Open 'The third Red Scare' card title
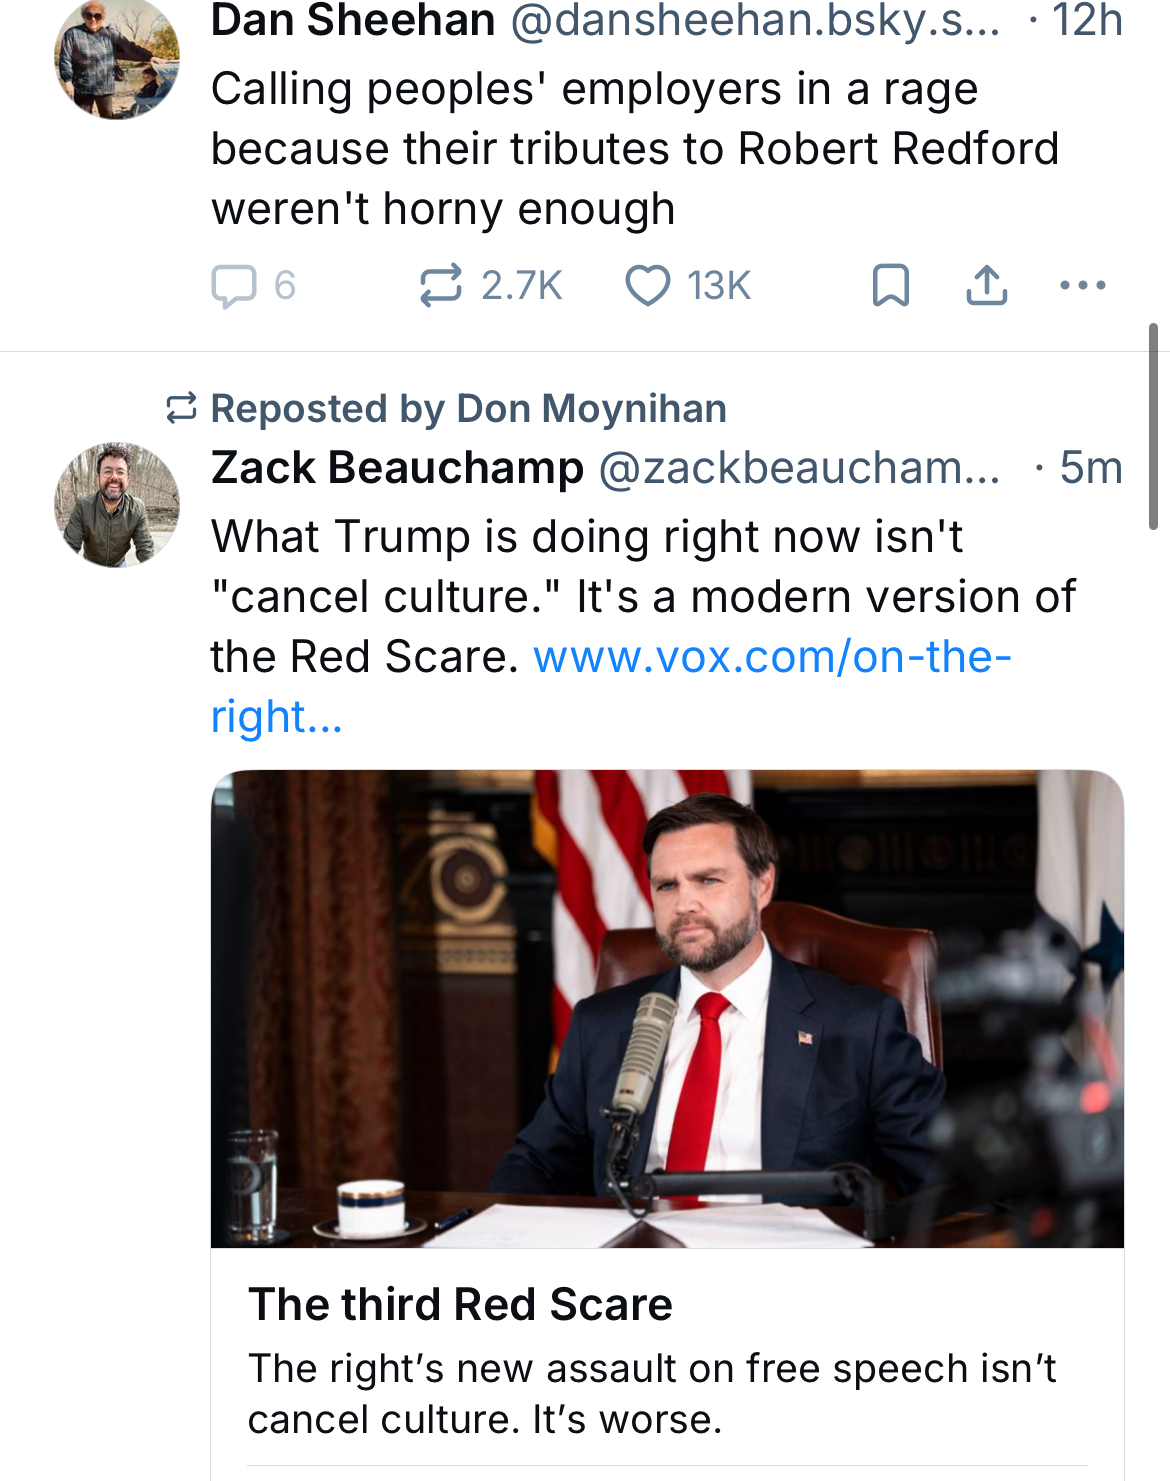 pos(460,1304)
